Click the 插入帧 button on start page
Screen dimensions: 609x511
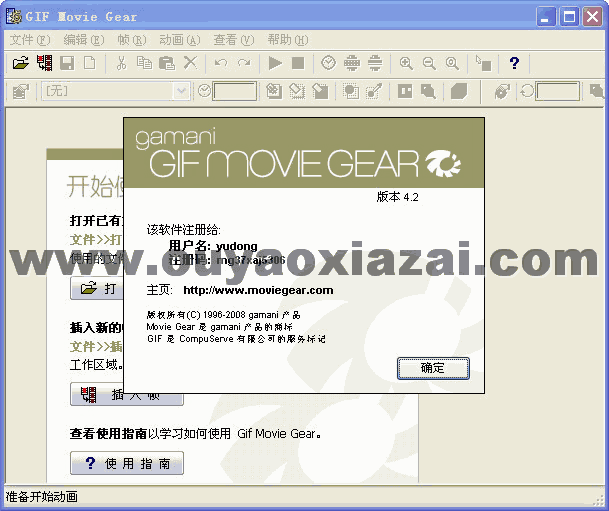(x=127, y=394)
